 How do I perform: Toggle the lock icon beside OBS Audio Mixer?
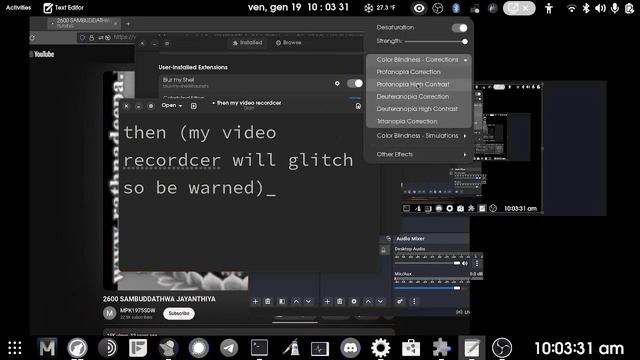pyautogui.click(x=384, y=250)
